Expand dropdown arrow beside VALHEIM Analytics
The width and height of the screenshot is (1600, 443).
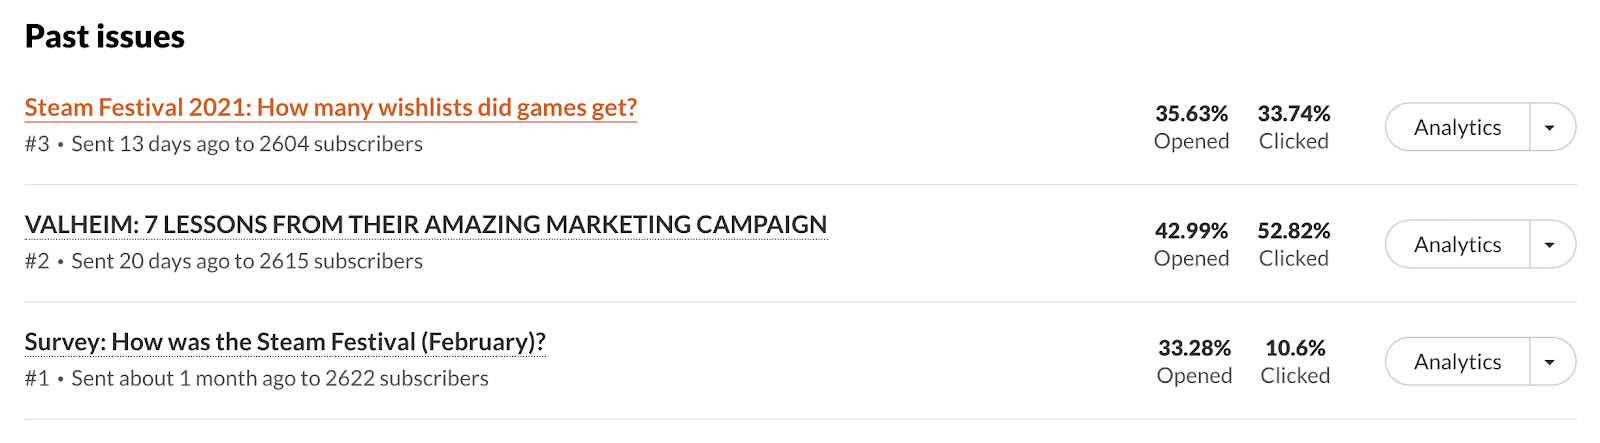tap(1550, 245)
